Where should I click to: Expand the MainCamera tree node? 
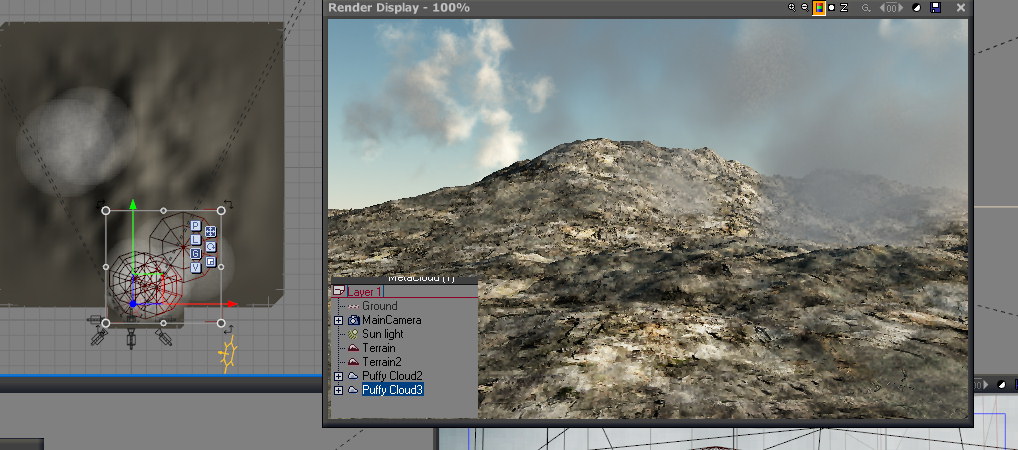339,320
